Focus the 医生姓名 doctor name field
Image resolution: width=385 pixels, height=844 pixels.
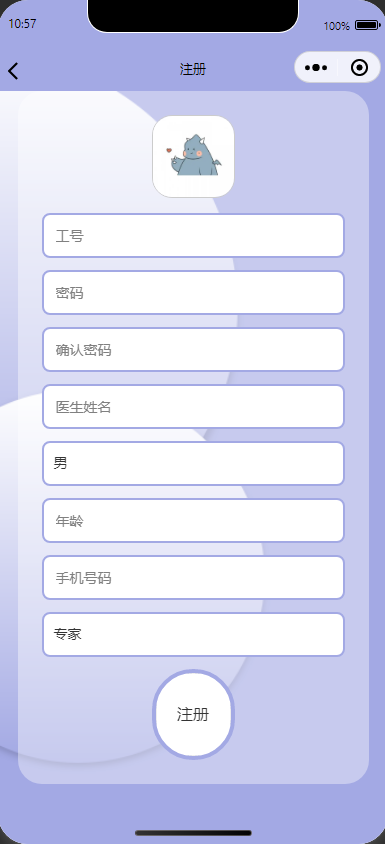[x=193, y=407]
